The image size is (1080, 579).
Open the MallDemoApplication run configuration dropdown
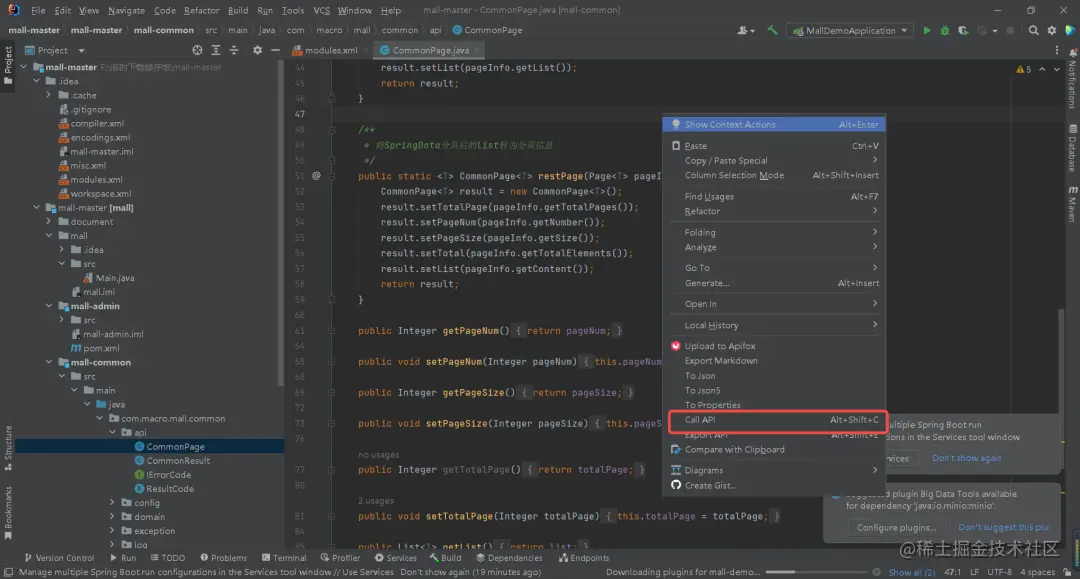[849, 31]
